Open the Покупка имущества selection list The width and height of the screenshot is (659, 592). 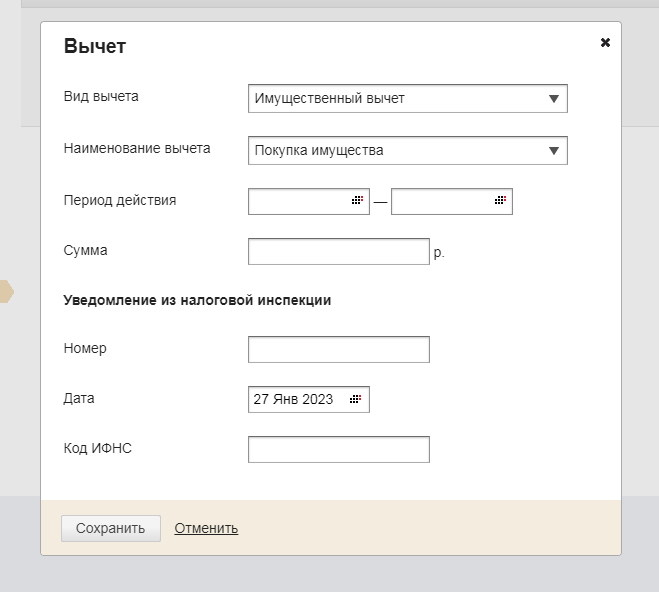point(400,151)
